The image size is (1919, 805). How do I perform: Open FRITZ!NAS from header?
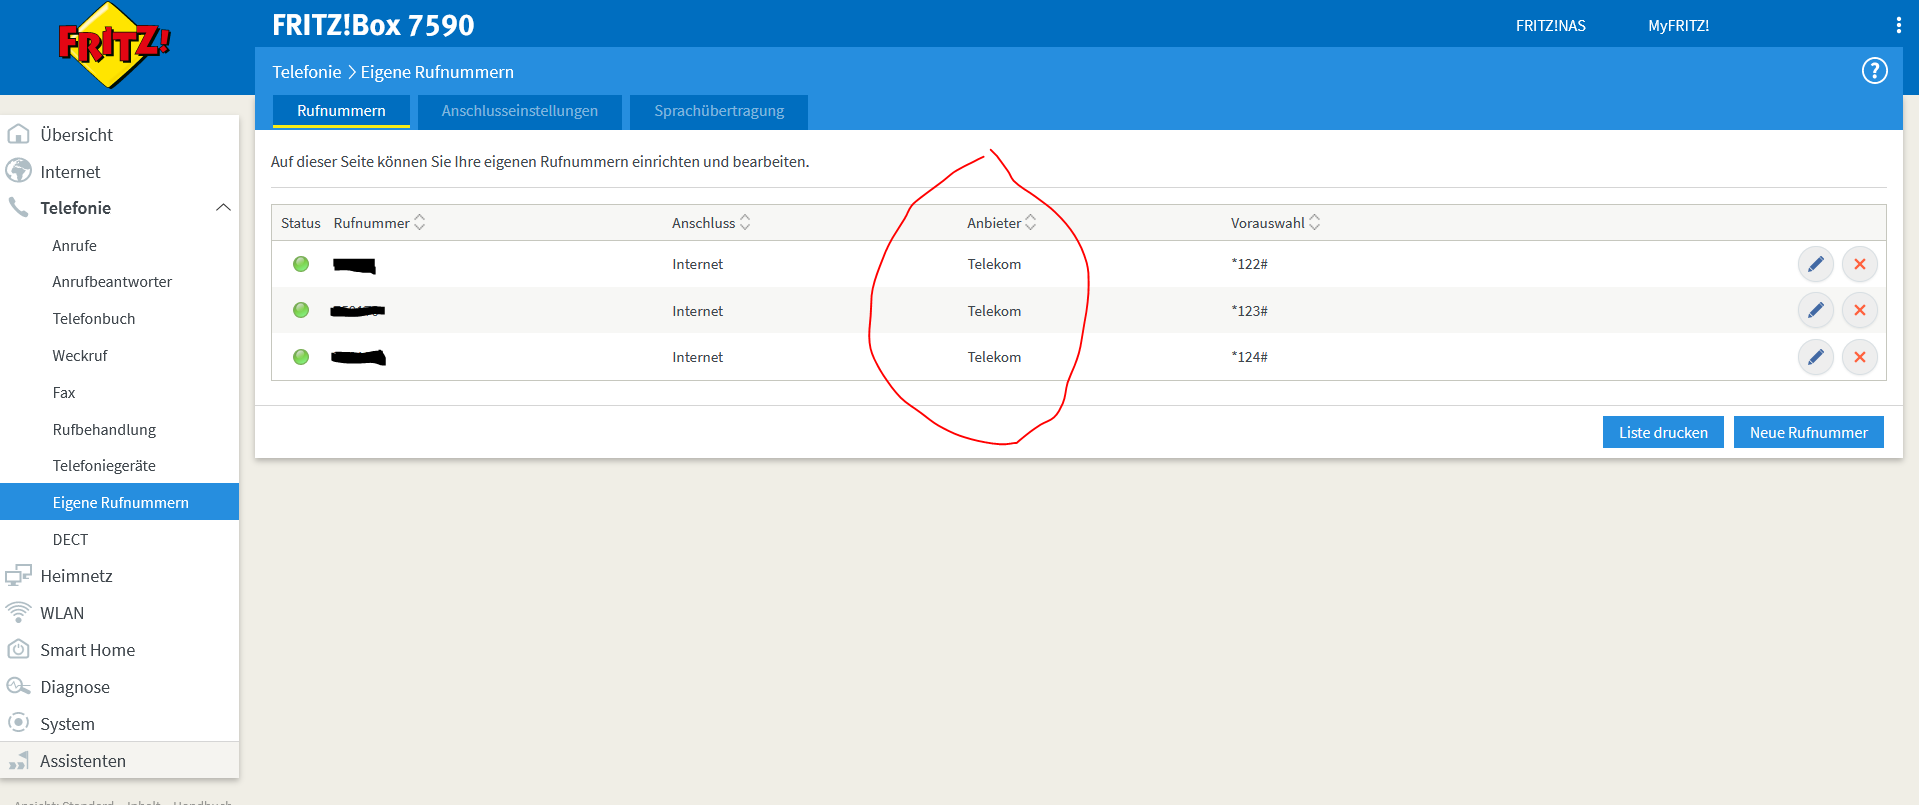(1550, 26)
